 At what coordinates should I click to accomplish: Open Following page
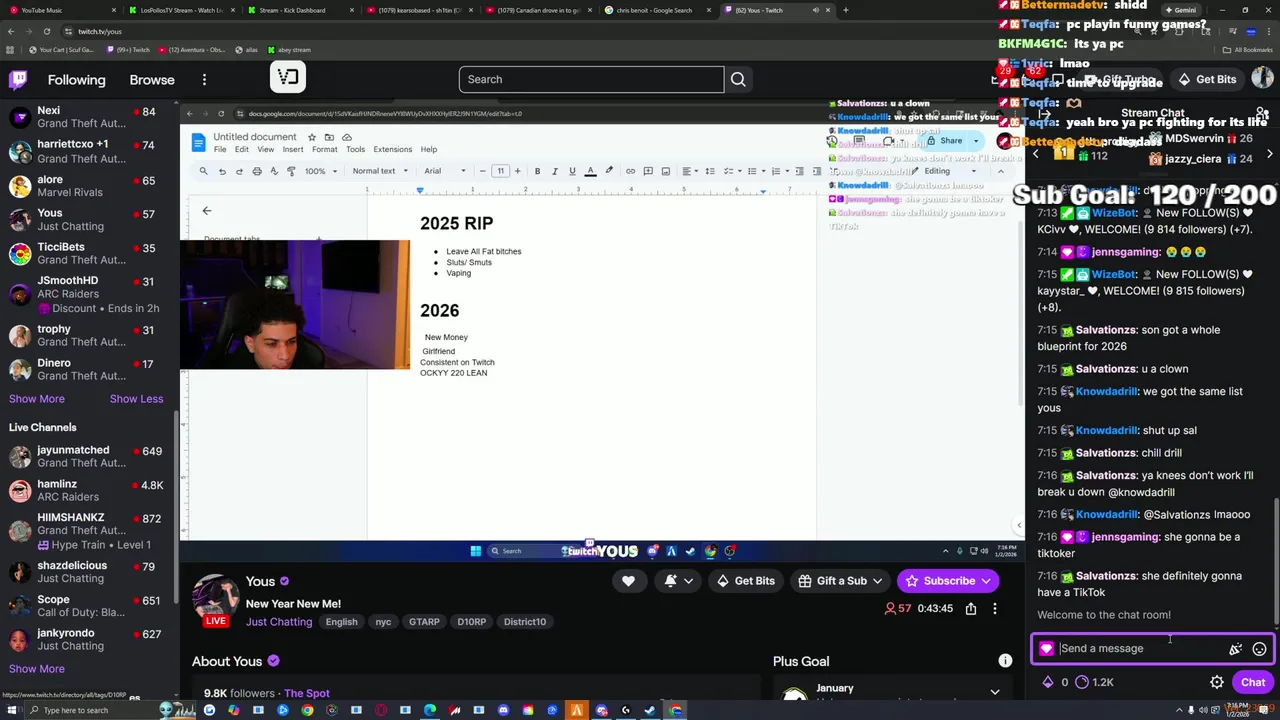coord(76,80)
